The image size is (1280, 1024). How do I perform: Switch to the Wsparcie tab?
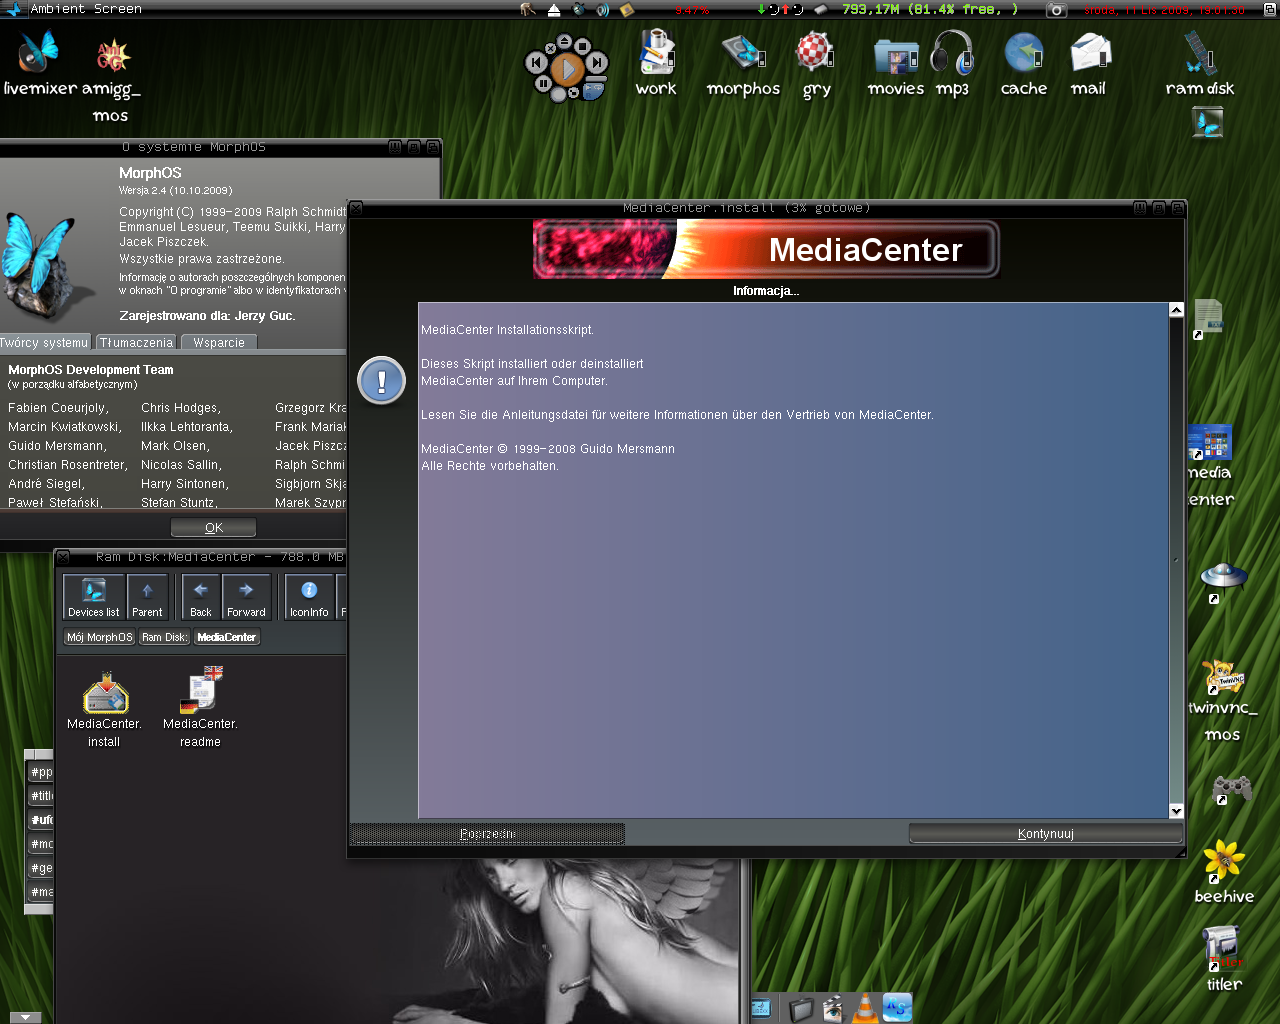[219, 342]
